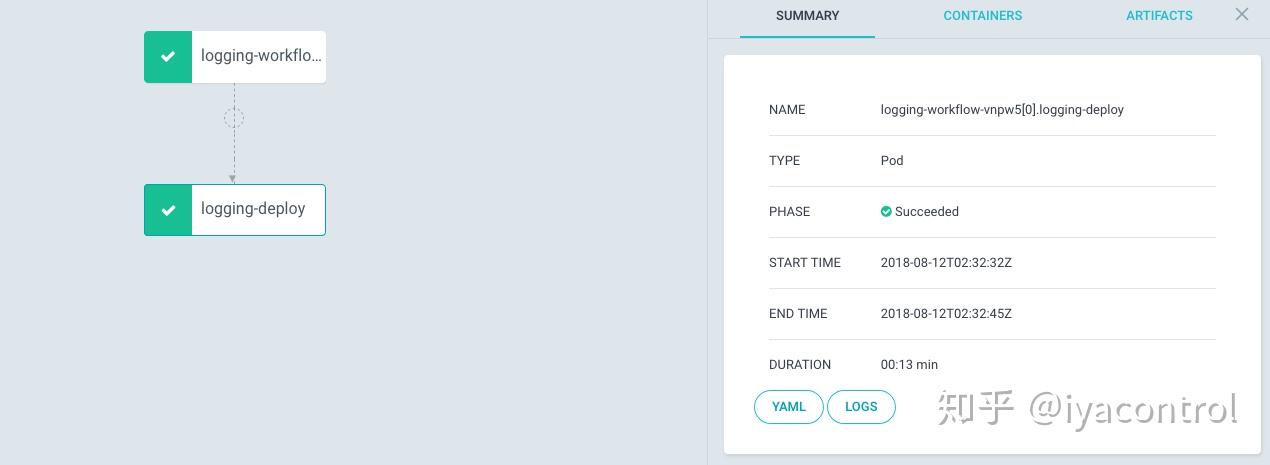Click the type value Pod

point(892,161)
